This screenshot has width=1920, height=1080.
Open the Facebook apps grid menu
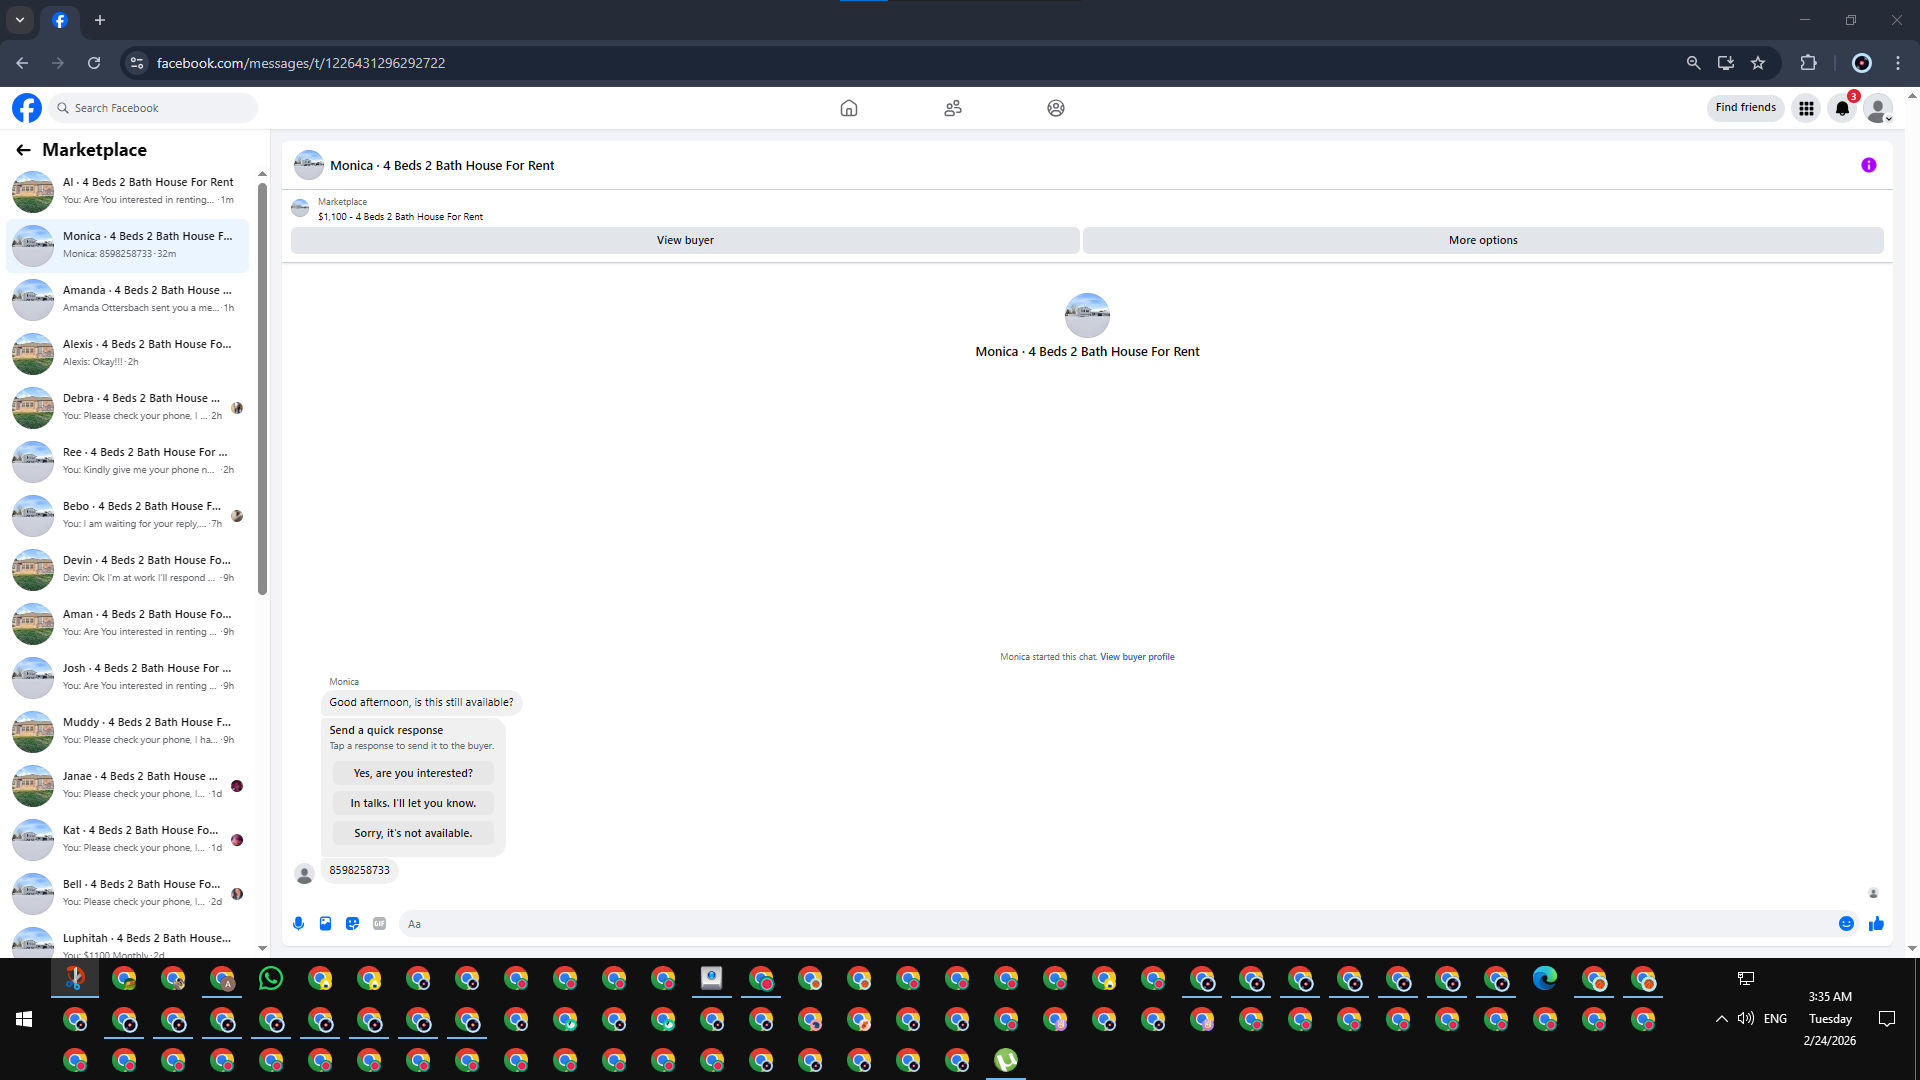(1806, 108)
